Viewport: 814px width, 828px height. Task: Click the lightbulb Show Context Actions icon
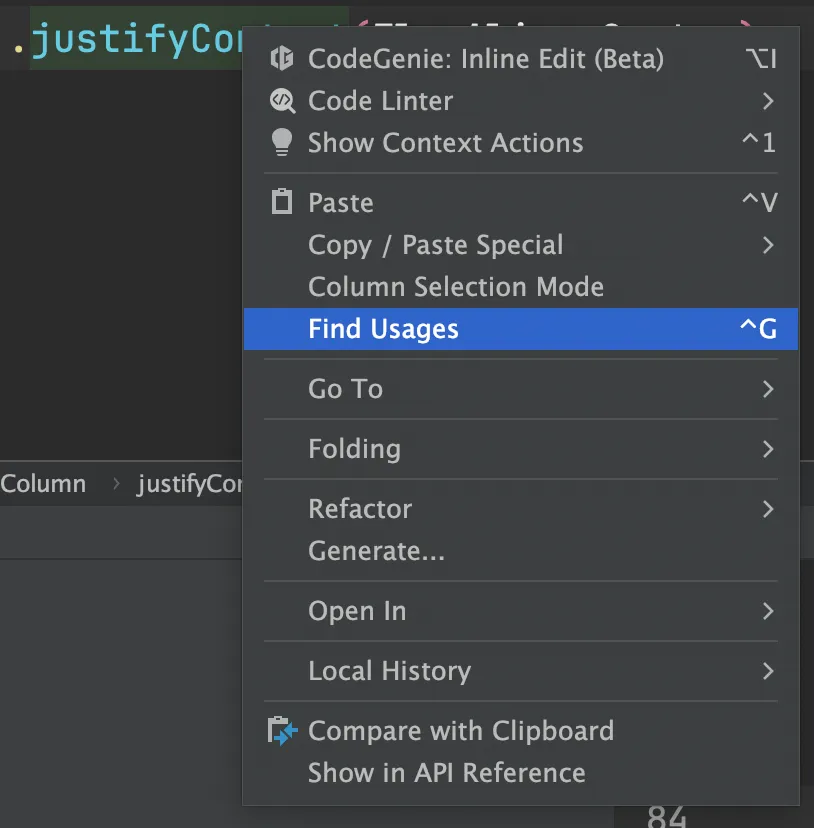282,143
